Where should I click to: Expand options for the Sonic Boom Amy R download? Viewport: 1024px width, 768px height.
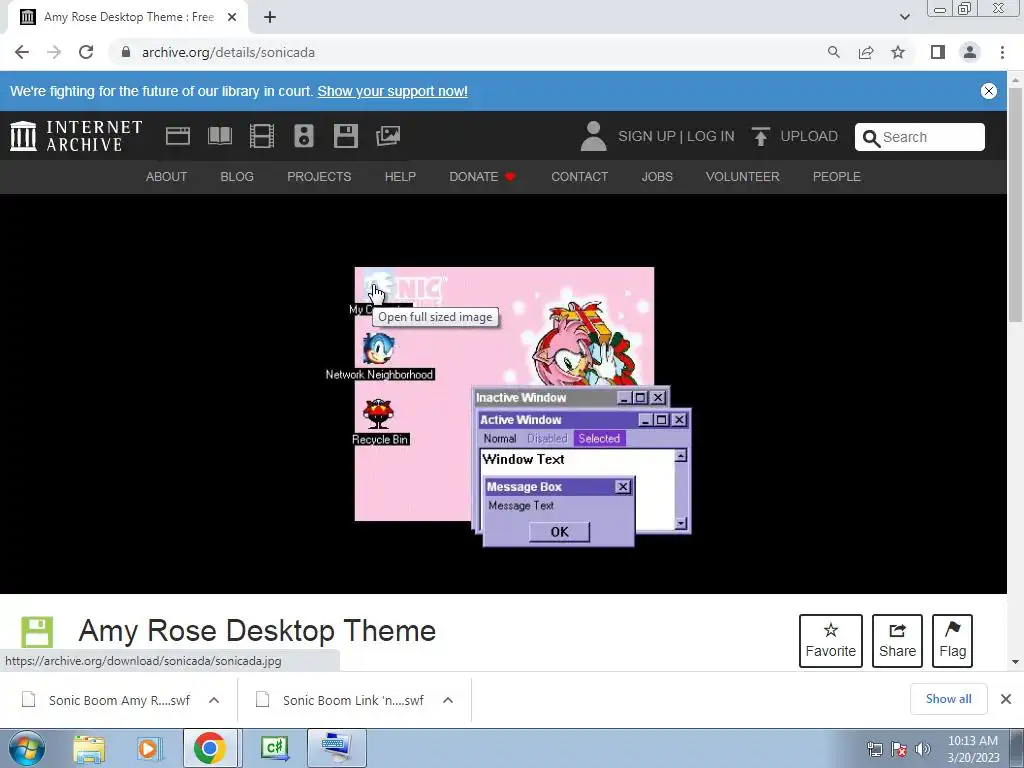pyautogui.click(x=214, y=700)
